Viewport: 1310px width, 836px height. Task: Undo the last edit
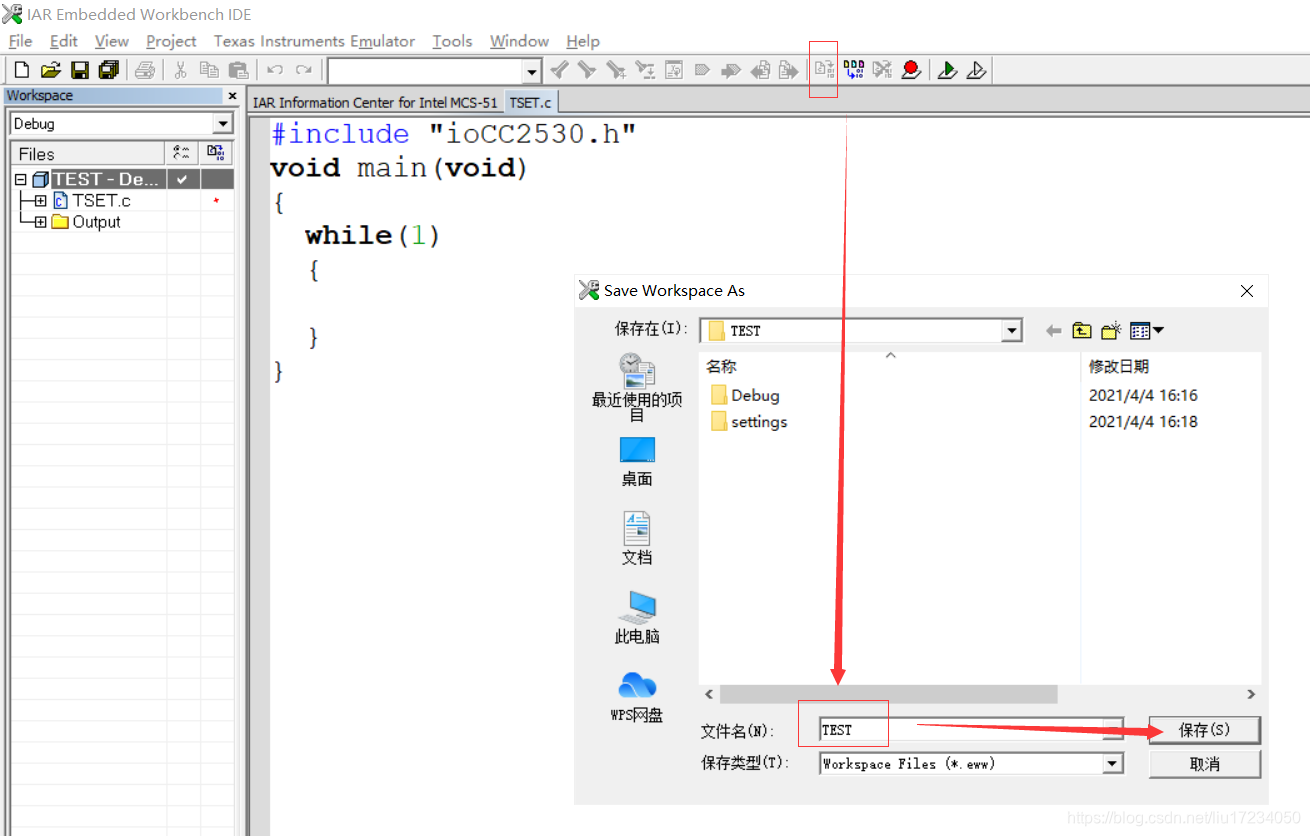tap(275, 70)
